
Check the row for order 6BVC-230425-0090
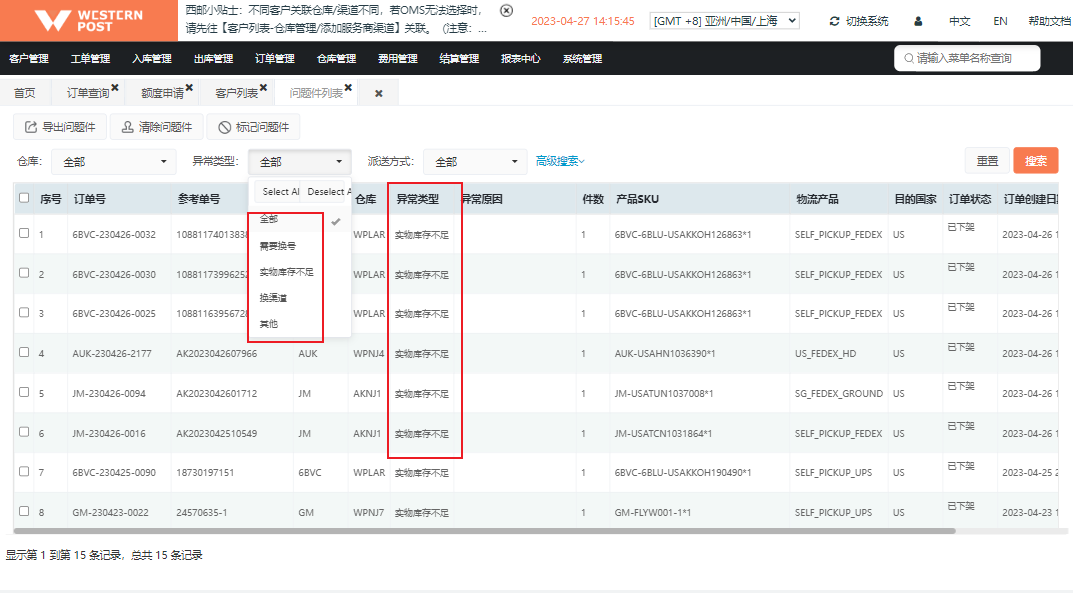click(x=24, y=471)
